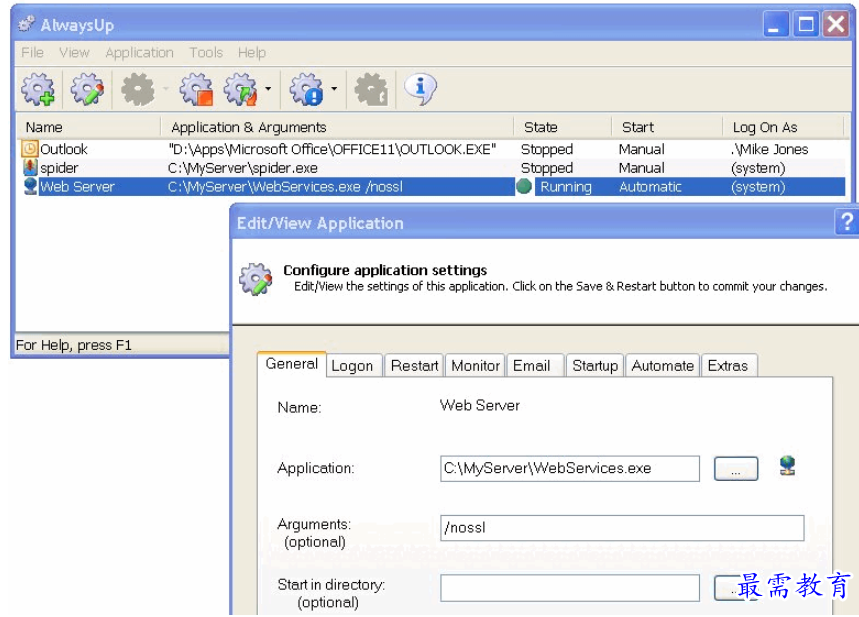Select the Outlook row in list

[433, 149]
